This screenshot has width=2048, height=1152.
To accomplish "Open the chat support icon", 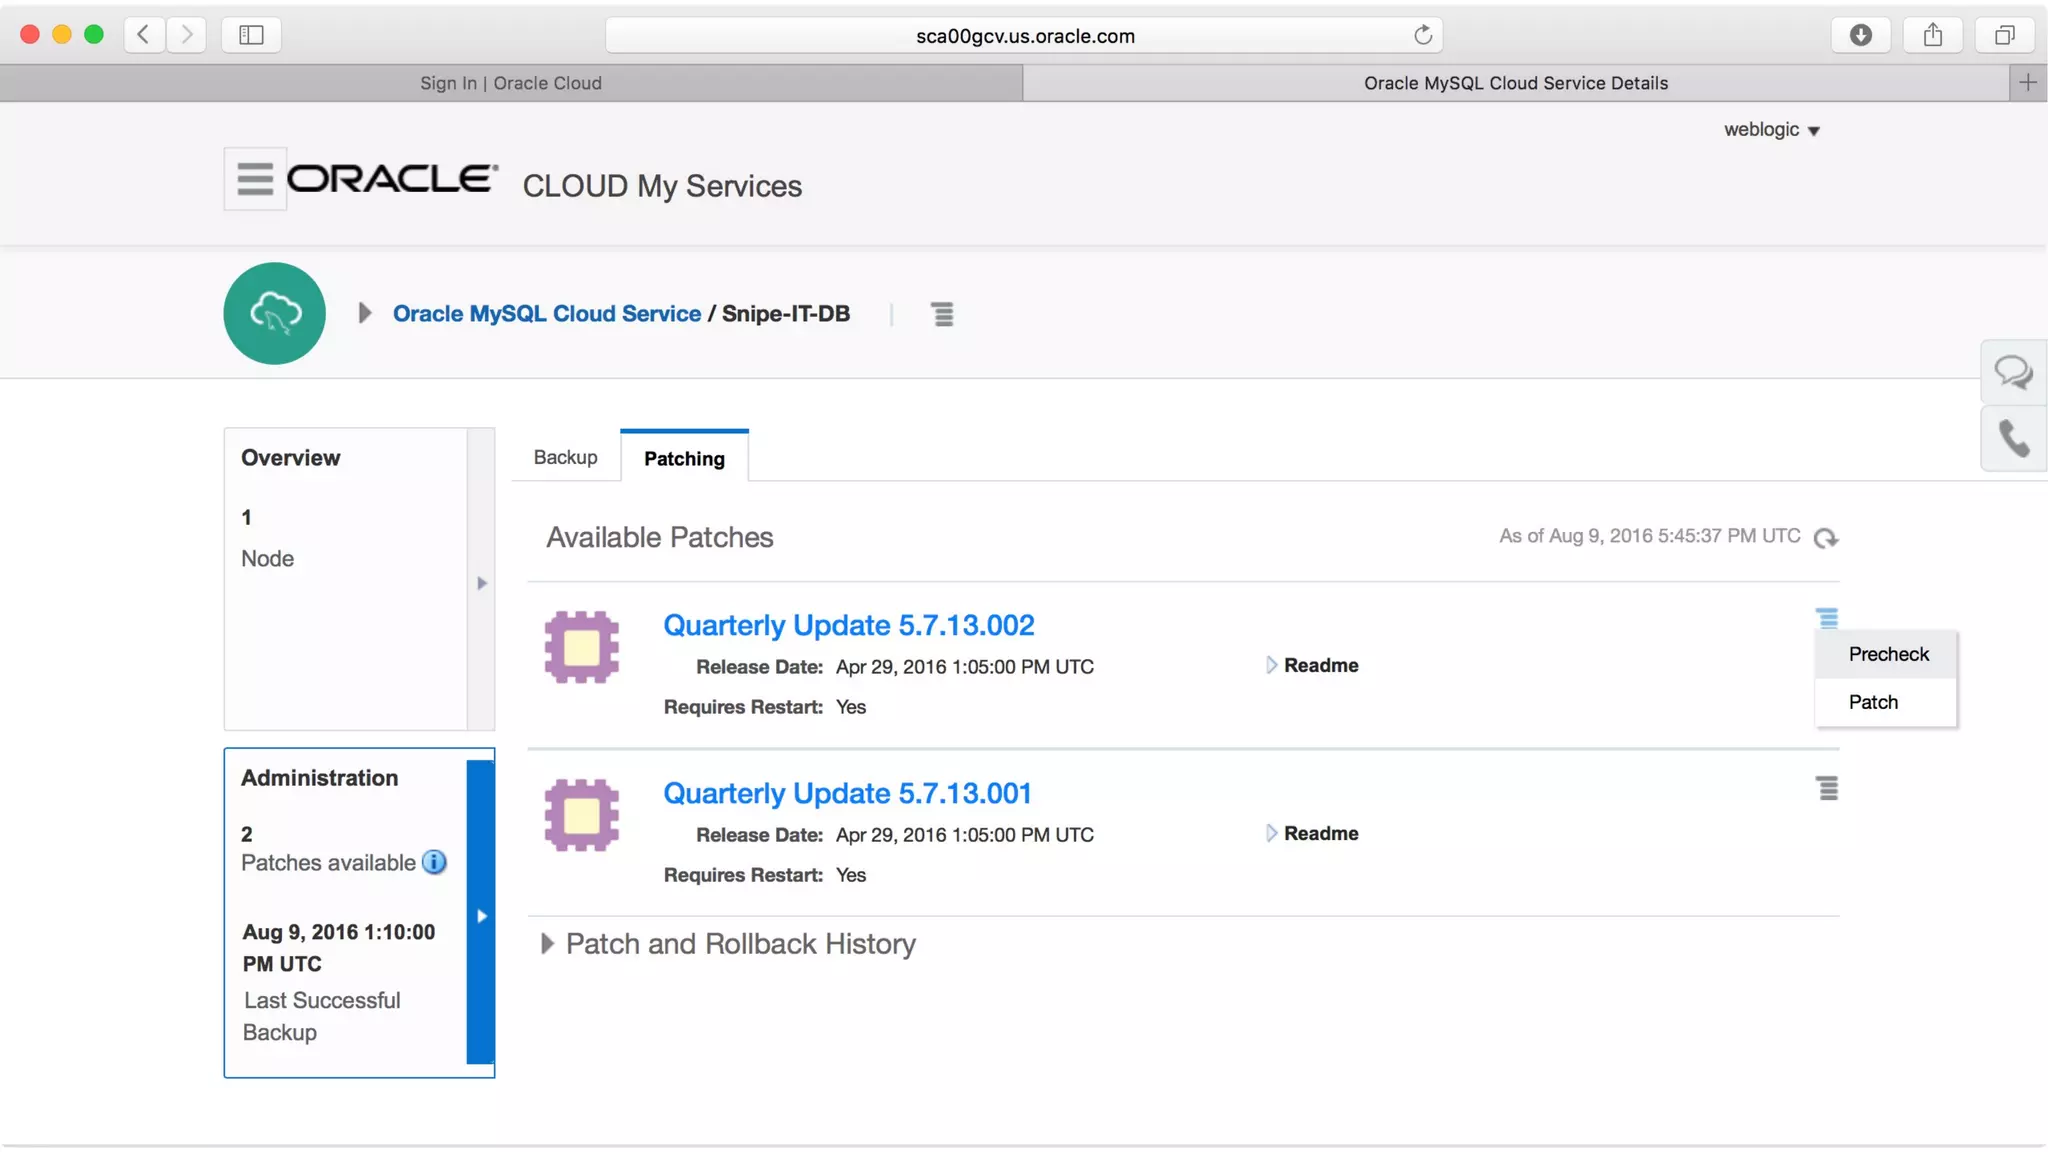I will click(2013, 373).
